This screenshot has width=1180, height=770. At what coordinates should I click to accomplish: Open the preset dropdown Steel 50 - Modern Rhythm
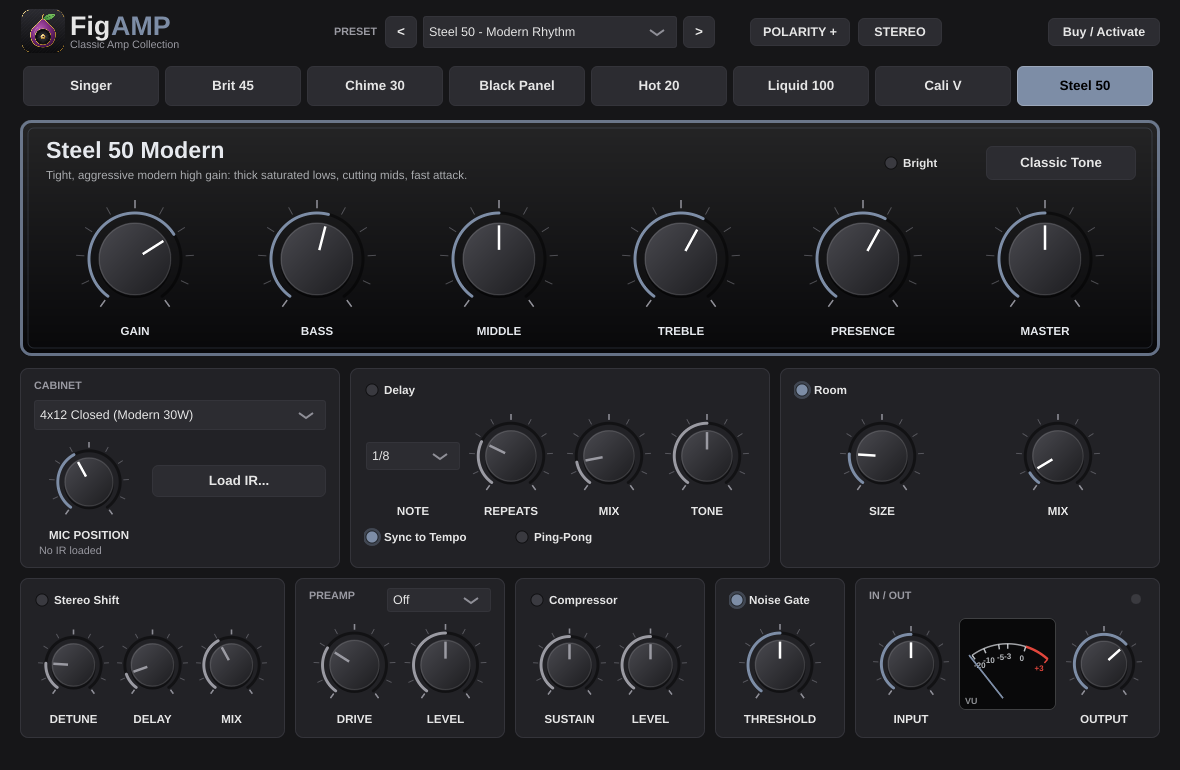(x=549, y=32)
